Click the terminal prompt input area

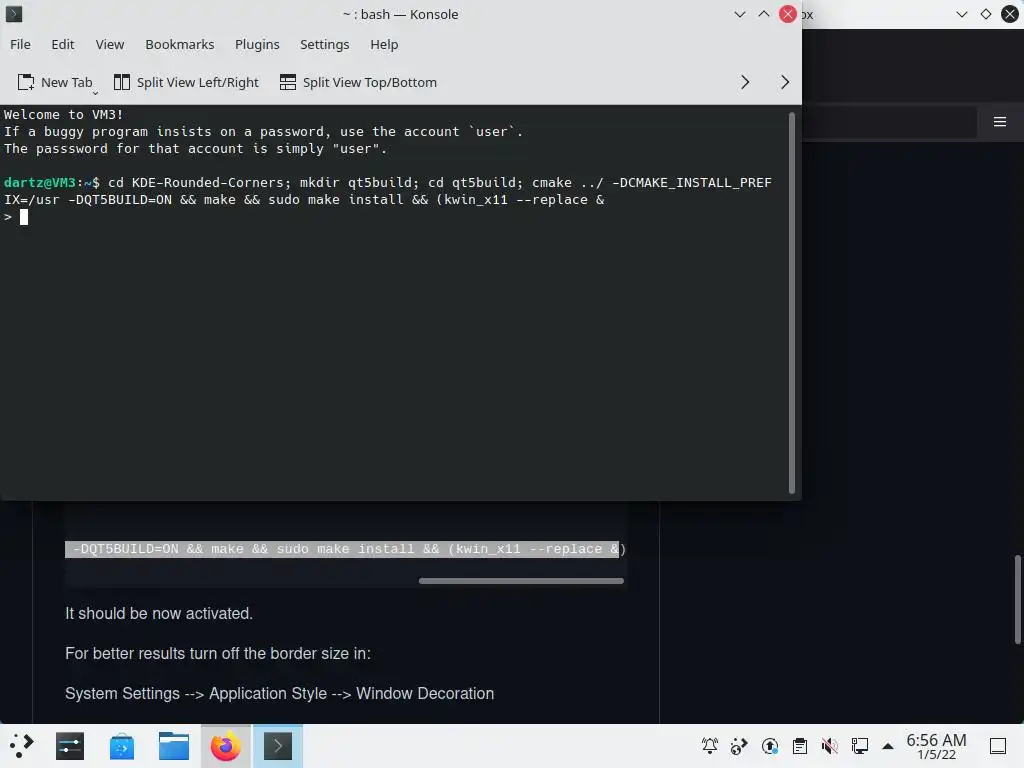pyautogui.click(x=24, y=217)
